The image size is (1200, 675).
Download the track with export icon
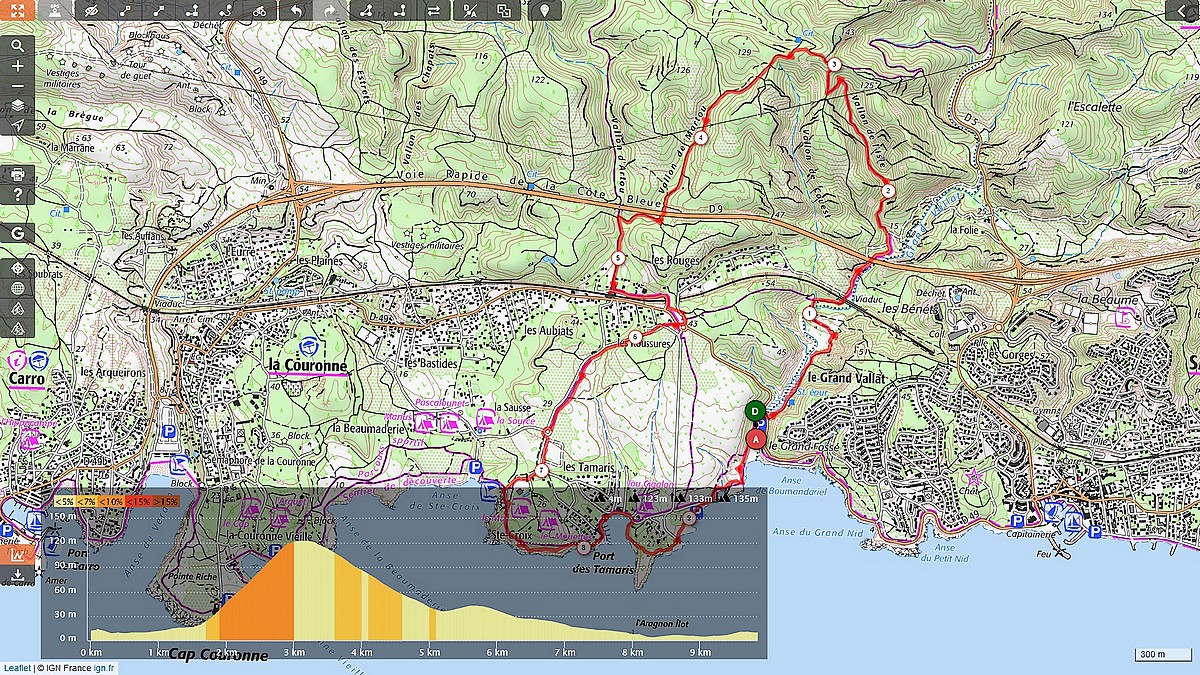[17, 575]
